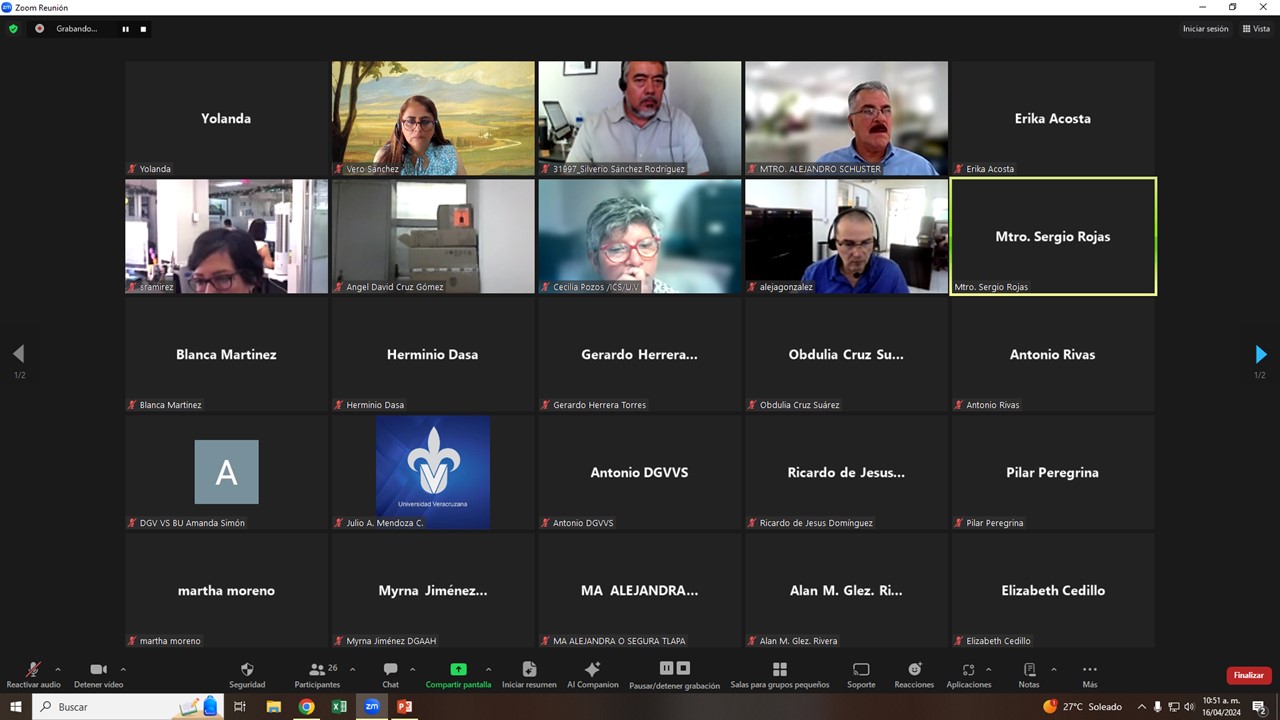Screen dimensions: 1280x720
Task: Open the Notas tool
Action: 1029,670
